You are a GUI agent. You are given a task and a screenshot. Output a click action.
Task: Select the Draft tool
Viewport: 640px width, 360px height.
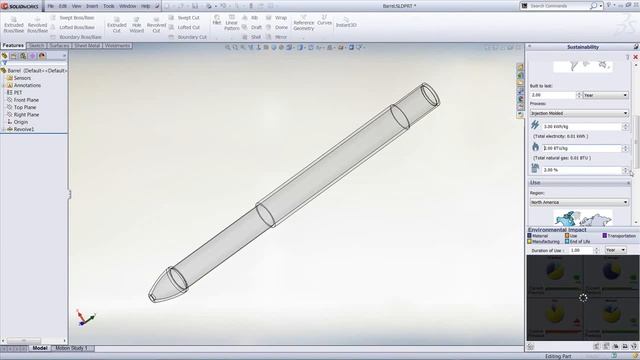pos(252,27)
